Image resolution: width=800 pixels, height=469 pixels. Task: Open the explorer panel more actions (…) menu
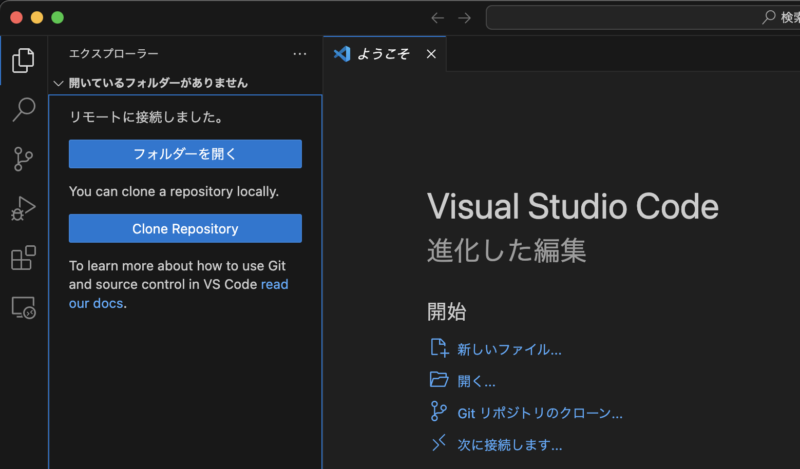click(300, 54)
